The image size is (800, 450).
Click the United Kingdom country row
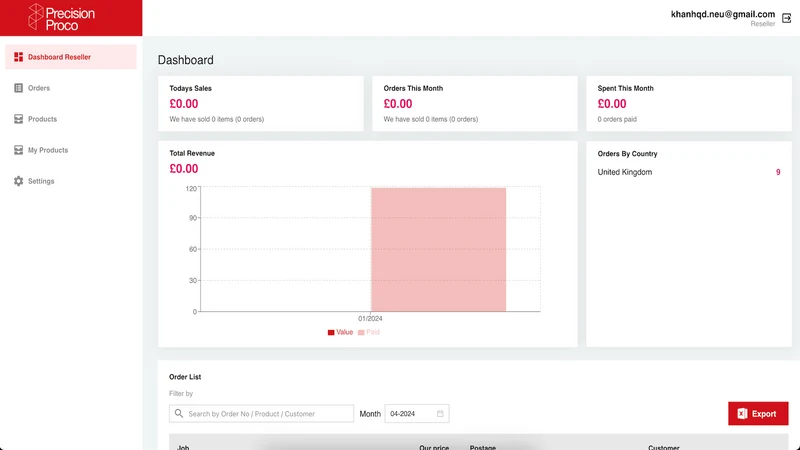[688, 172]
